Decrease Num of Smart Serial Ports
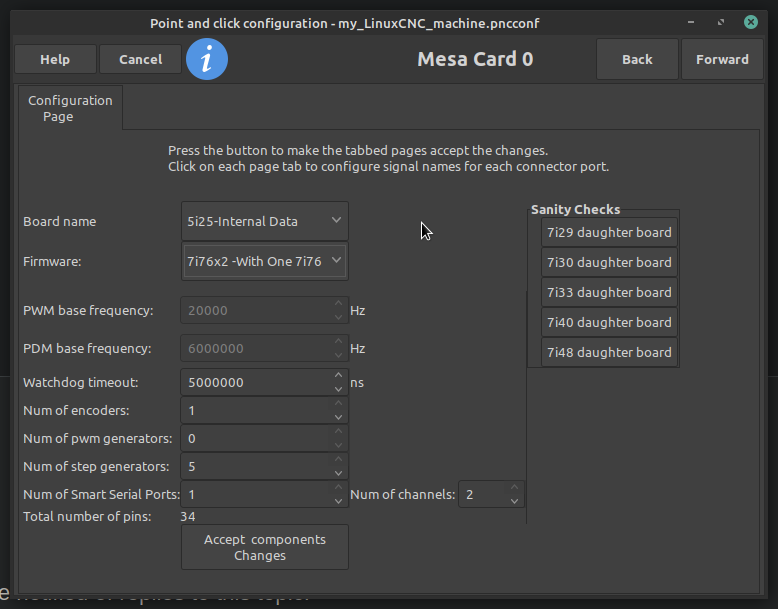The width and height of the screenshot is (778, 609). (338, 501)
